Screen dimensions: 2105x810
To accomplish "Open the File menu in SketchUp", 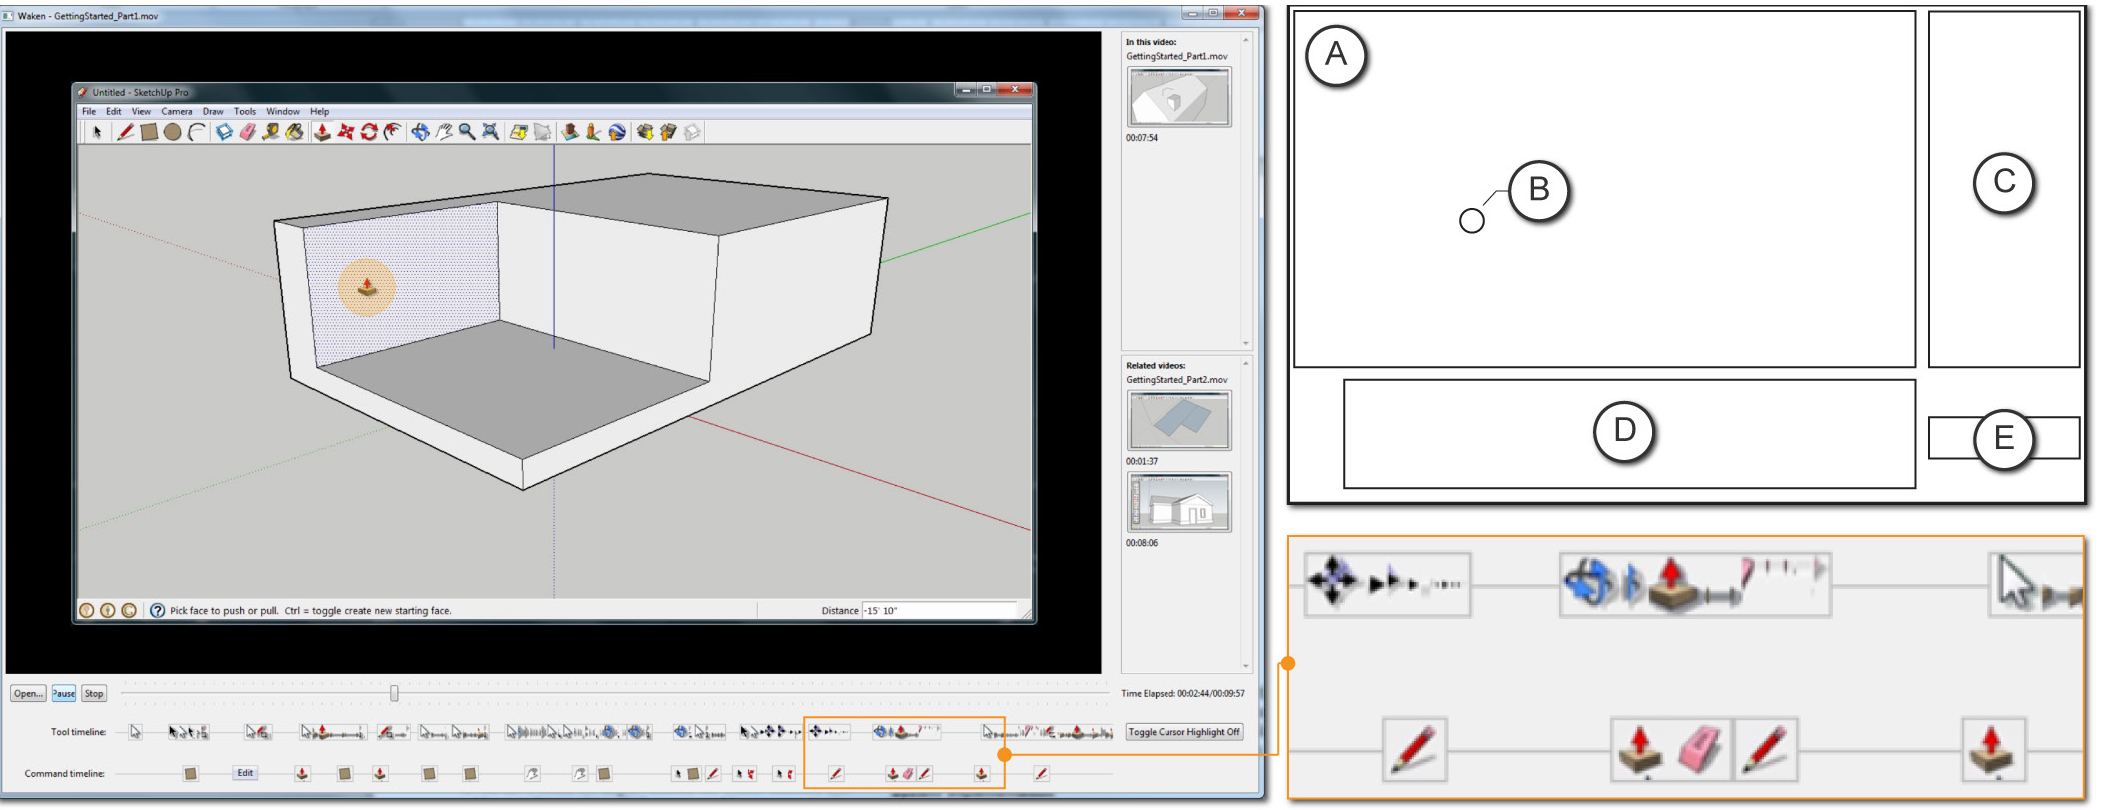I will pyautogui.click(x=89, y=111).
